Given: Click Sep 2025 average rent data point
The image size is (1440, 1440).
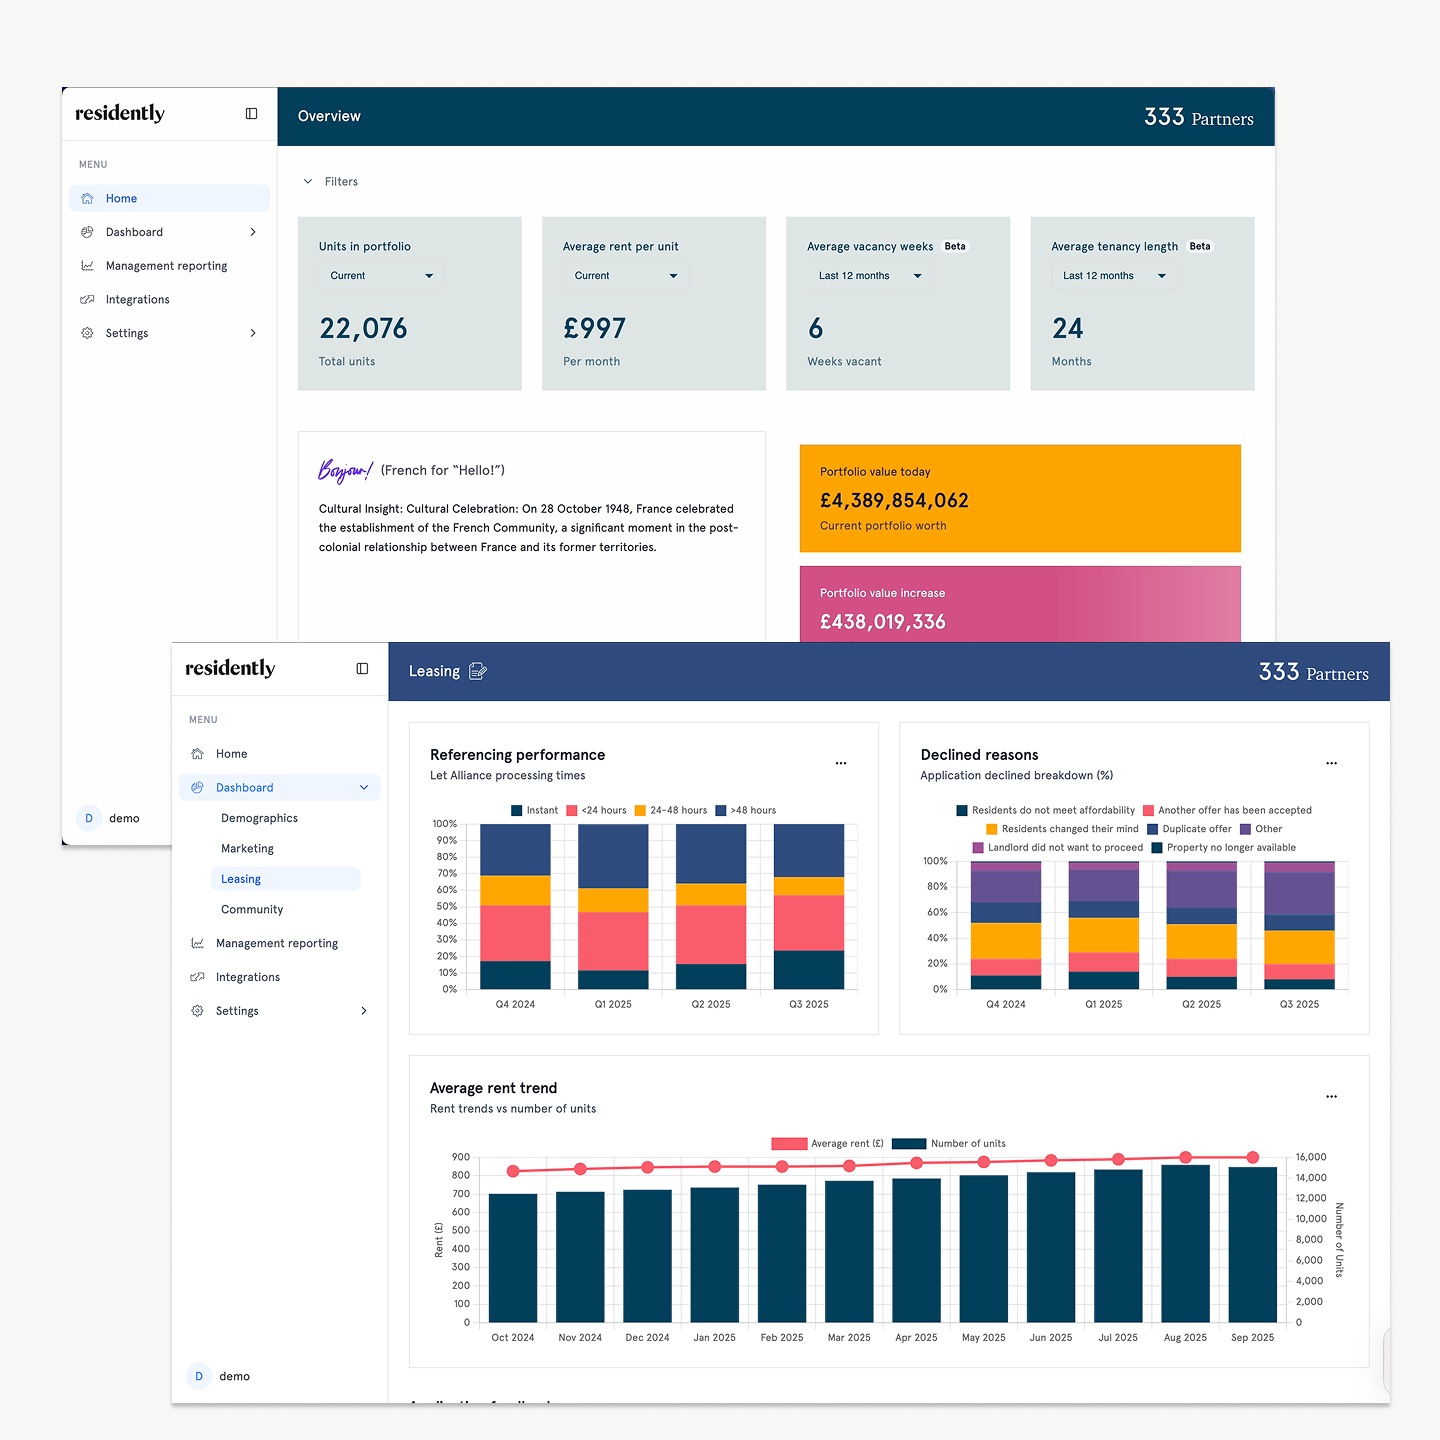Looking at the screenshot, I should point(1253,1157).
